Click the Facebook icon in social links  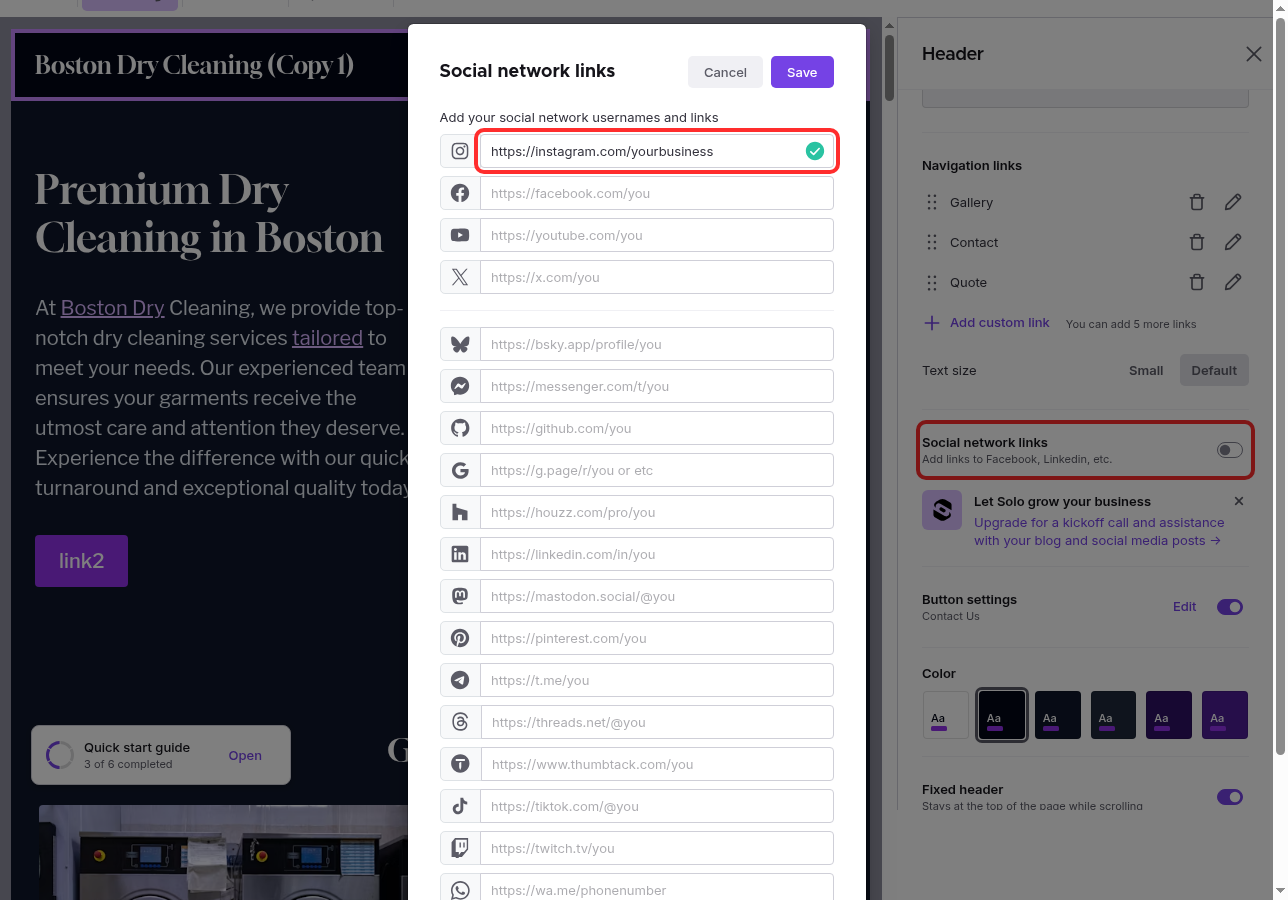460,193
